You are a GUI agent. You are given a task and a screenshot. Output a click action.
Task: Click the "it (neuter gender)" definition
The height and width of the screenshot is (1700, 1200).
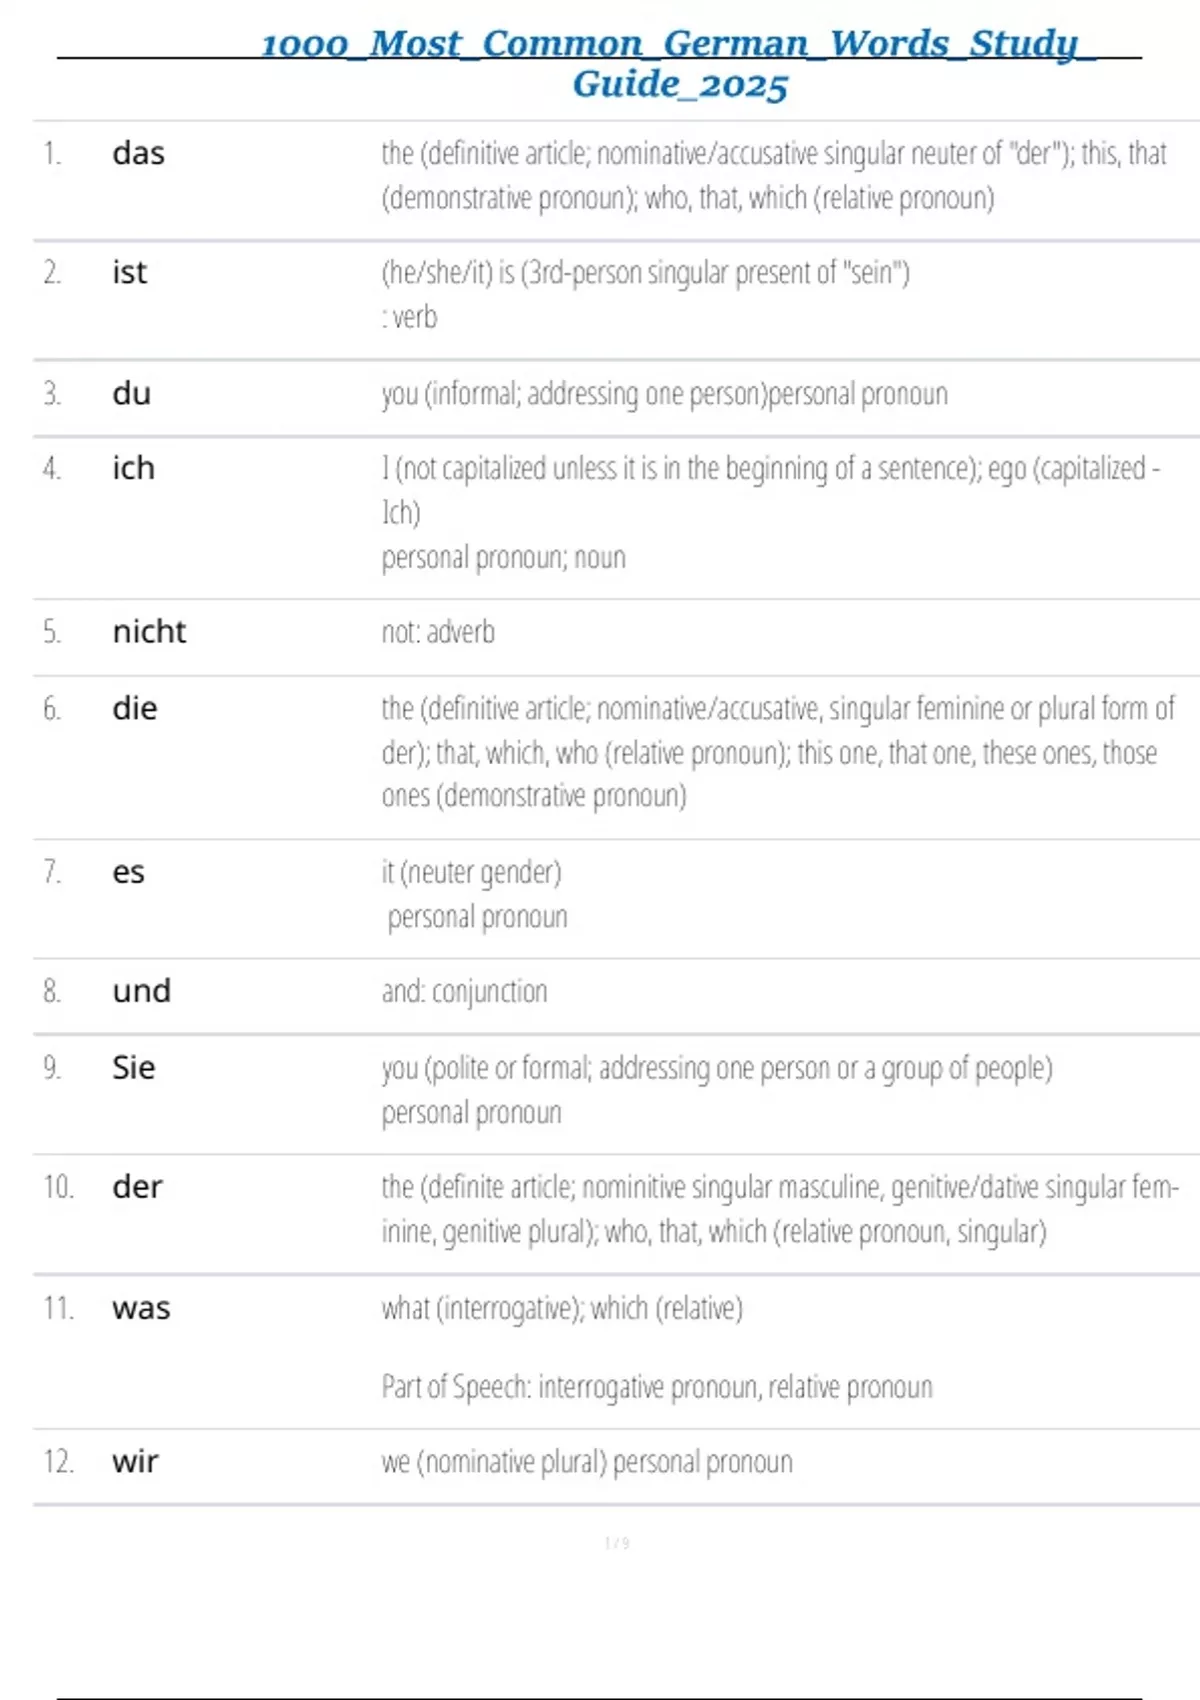[471, 872]
